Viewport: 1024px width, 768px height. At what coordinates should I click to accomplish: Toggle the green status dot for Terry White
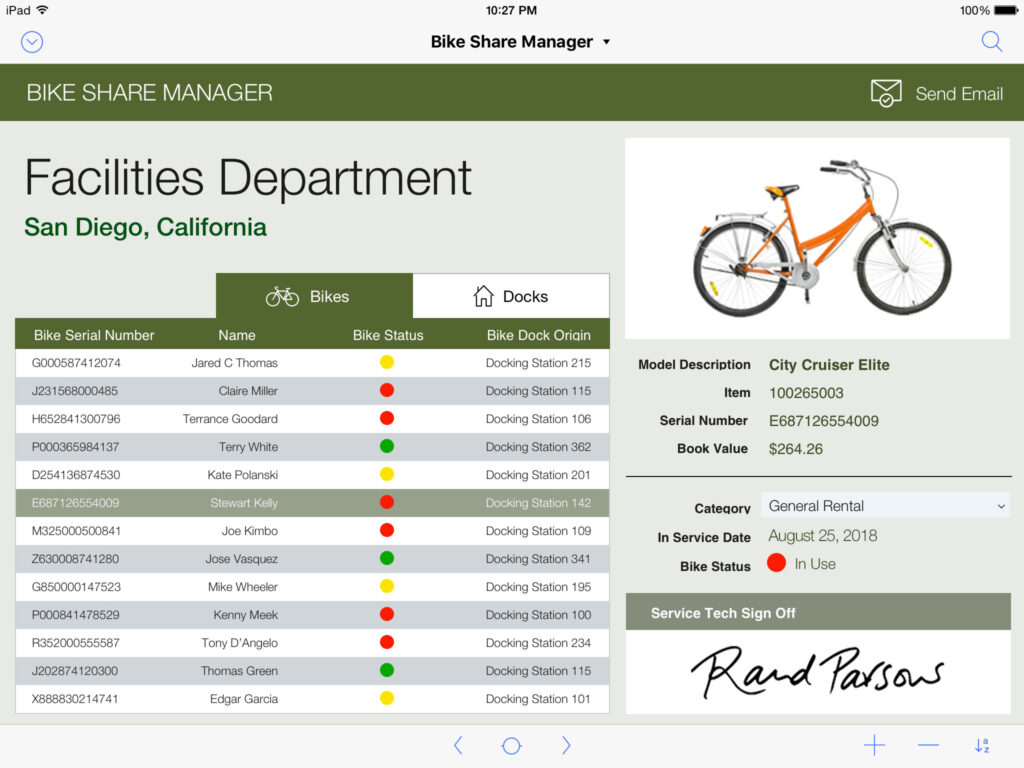387,446
